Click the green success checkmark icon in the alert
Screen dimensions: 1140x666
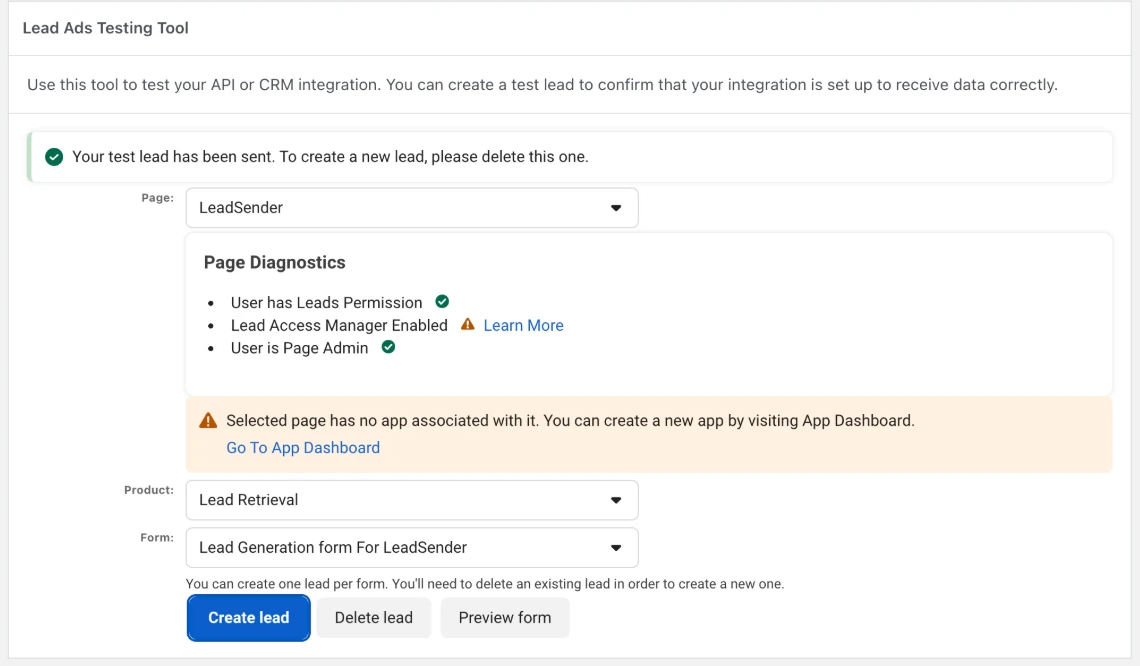[x=54, y=156]
